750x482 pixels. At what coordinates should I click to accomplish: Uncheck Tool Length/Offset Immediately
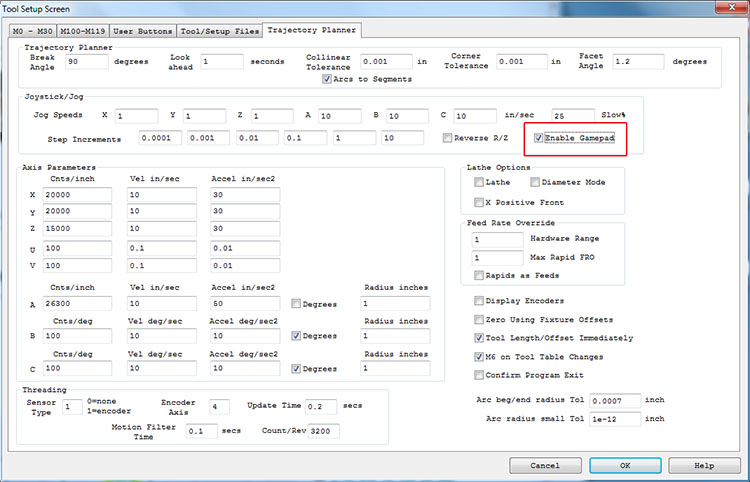pyautogui.click(x=478, y=337)
